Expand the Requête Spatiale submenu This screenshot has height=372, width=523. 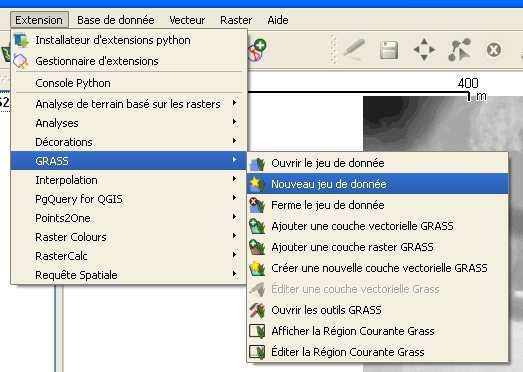tap(129, 275)
